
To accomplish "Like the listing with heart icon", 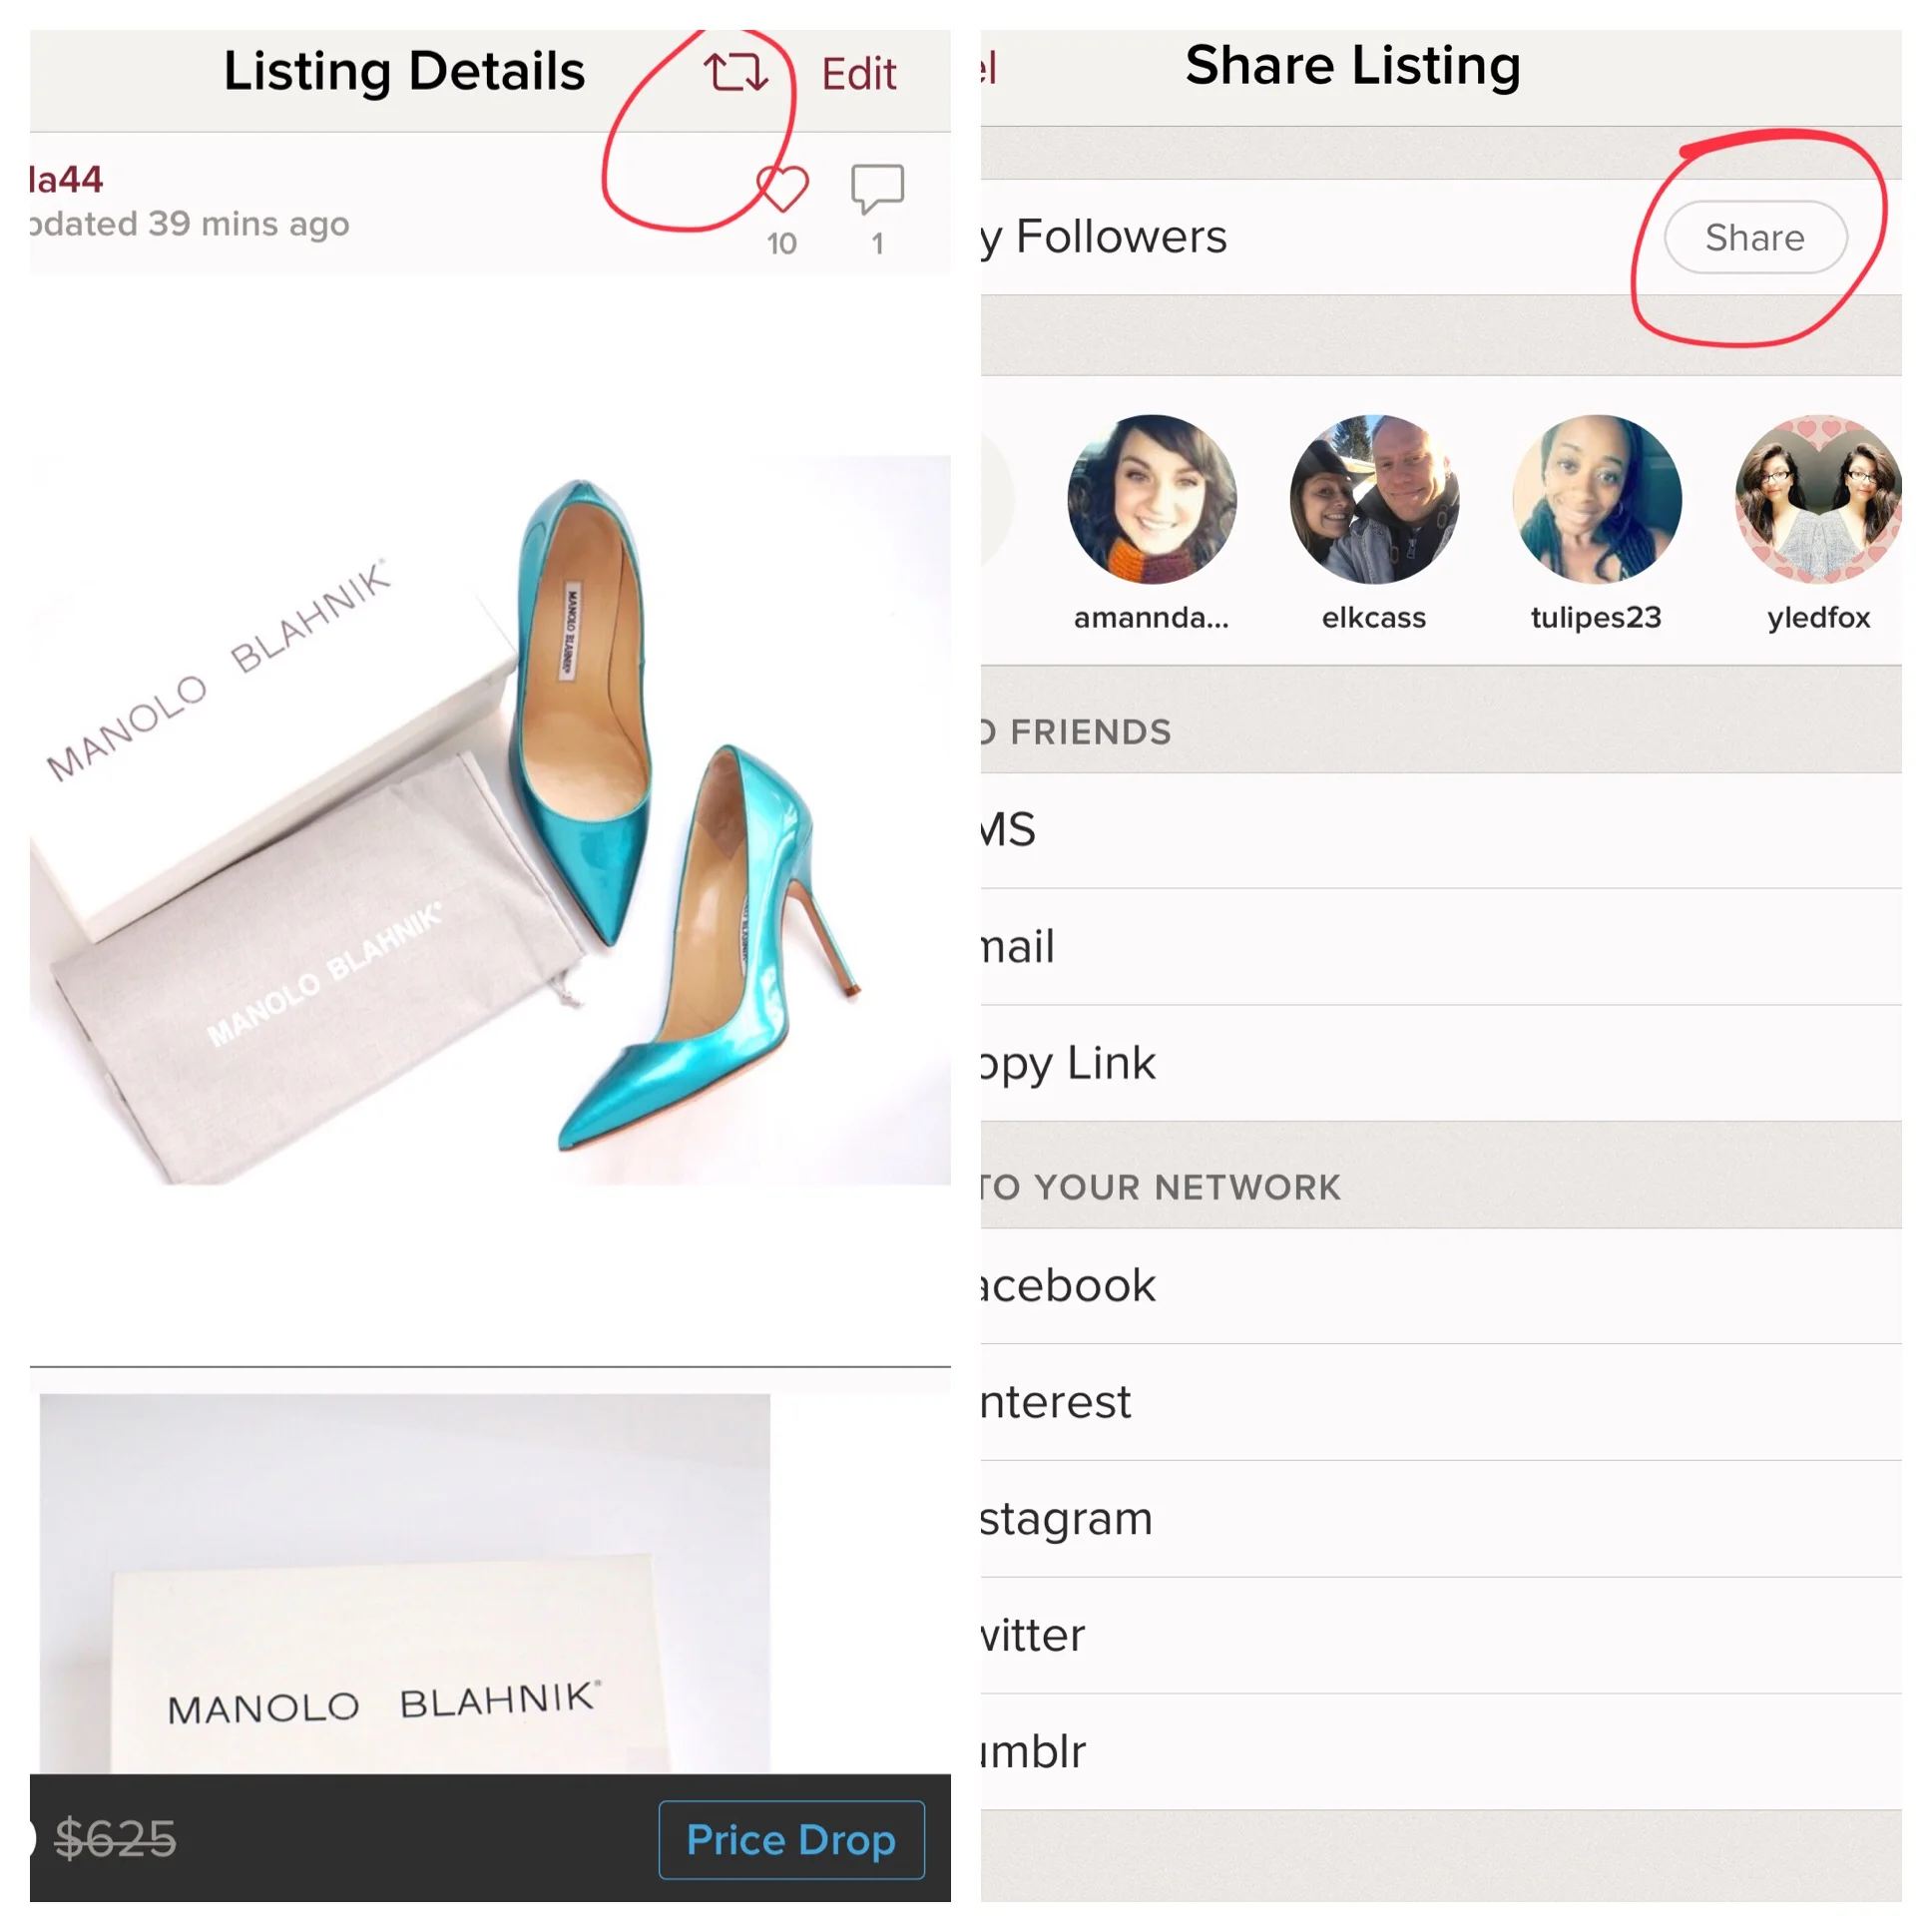I will coord(782,188).
